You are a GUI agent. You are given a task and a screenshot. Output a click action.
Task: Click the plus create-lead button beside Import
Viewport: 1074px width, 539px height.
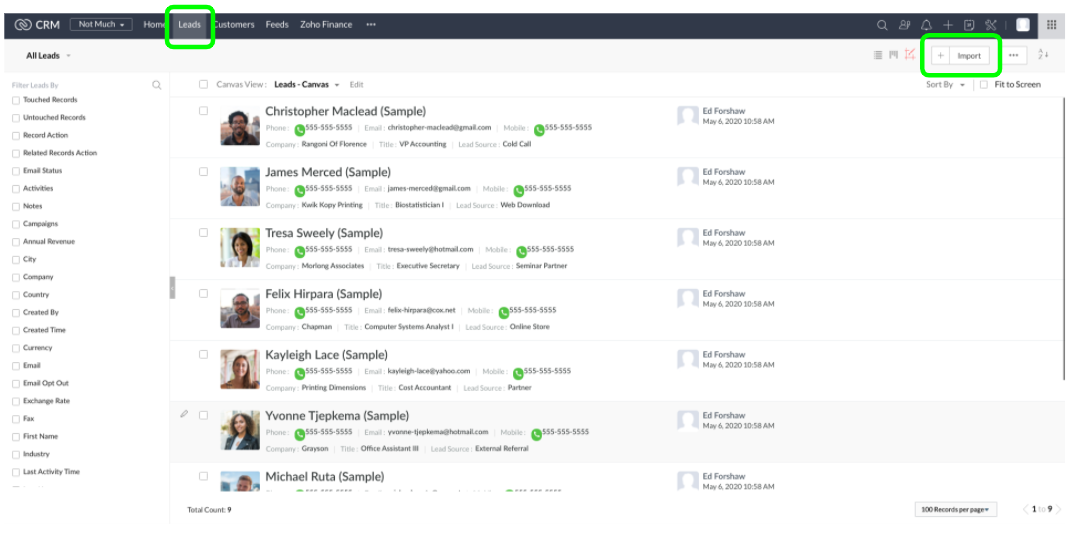coord(940,55)
